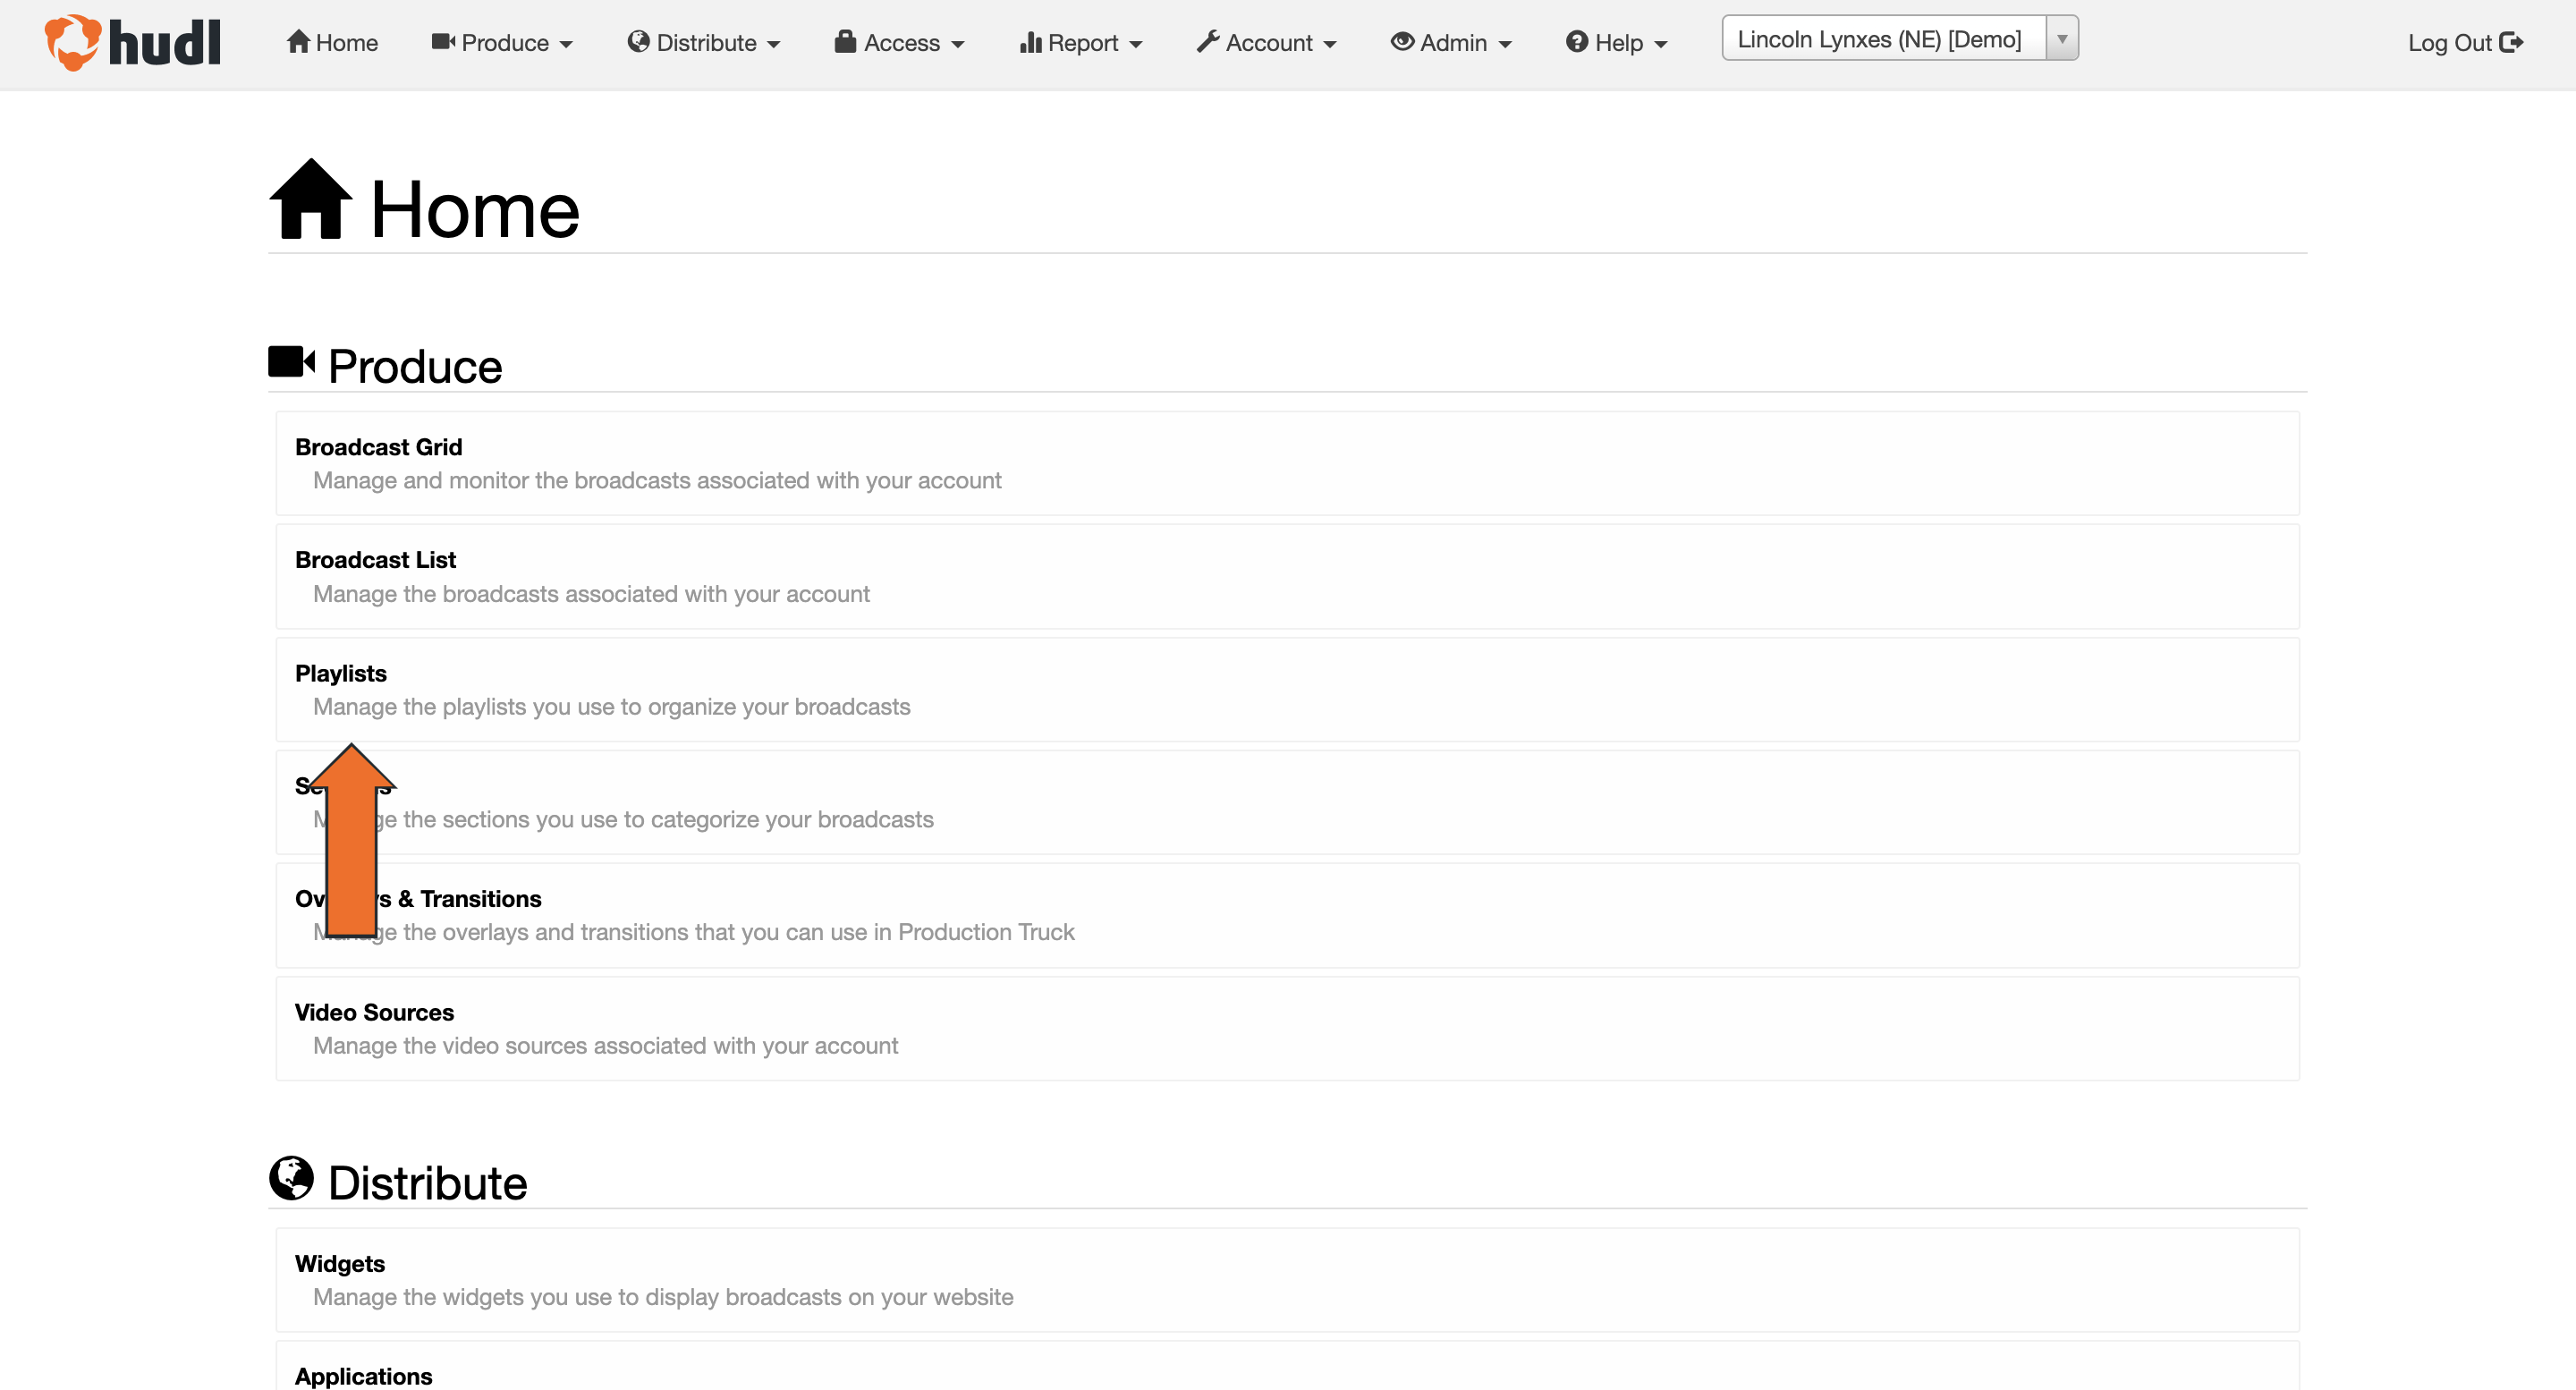Screen dimensions: 2576x1390
Task: Expand the Admin dropdown menu
Action: (x=1451, y=42)
